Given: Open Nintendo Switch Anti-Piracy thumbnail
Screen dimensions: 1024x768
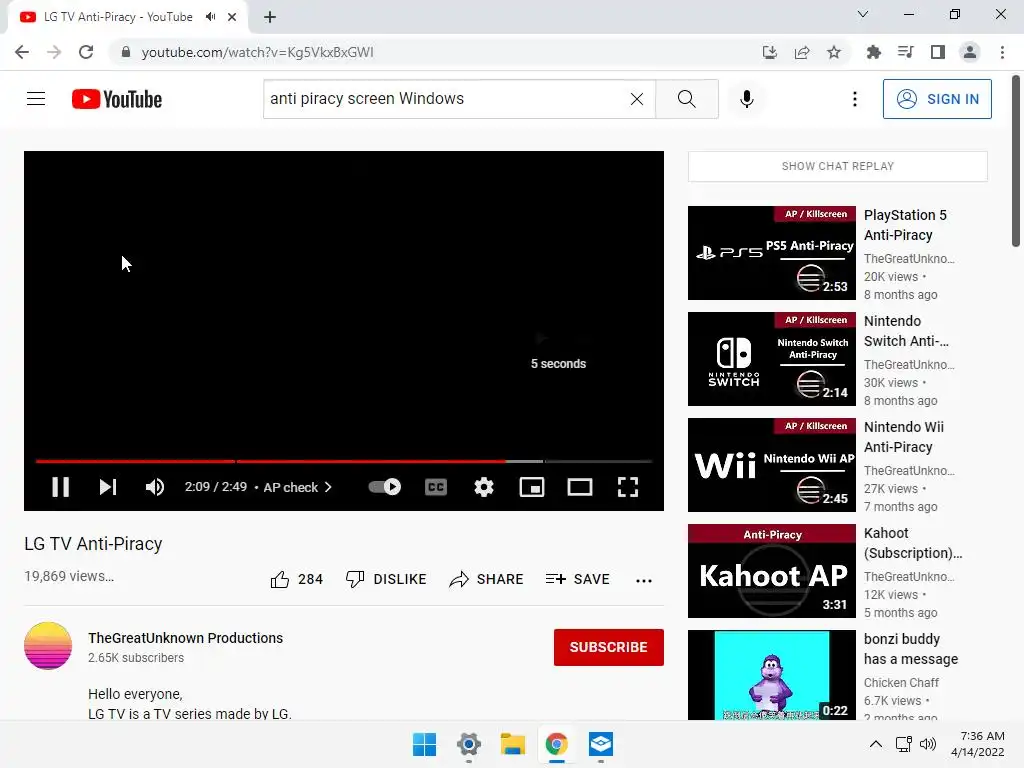Looking at the screenshot, I should tap(772, 359).
